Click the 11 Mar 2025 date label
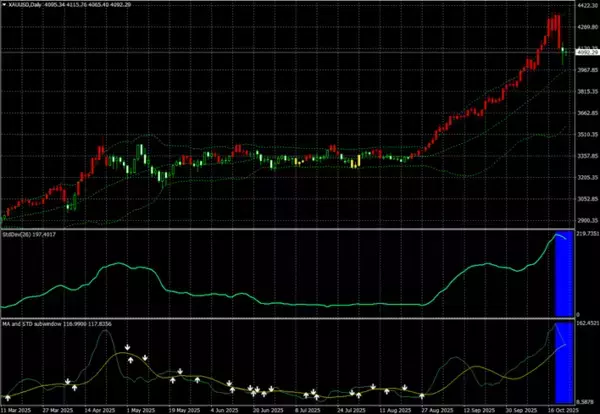600x414 pixels. tap(20, 409)
